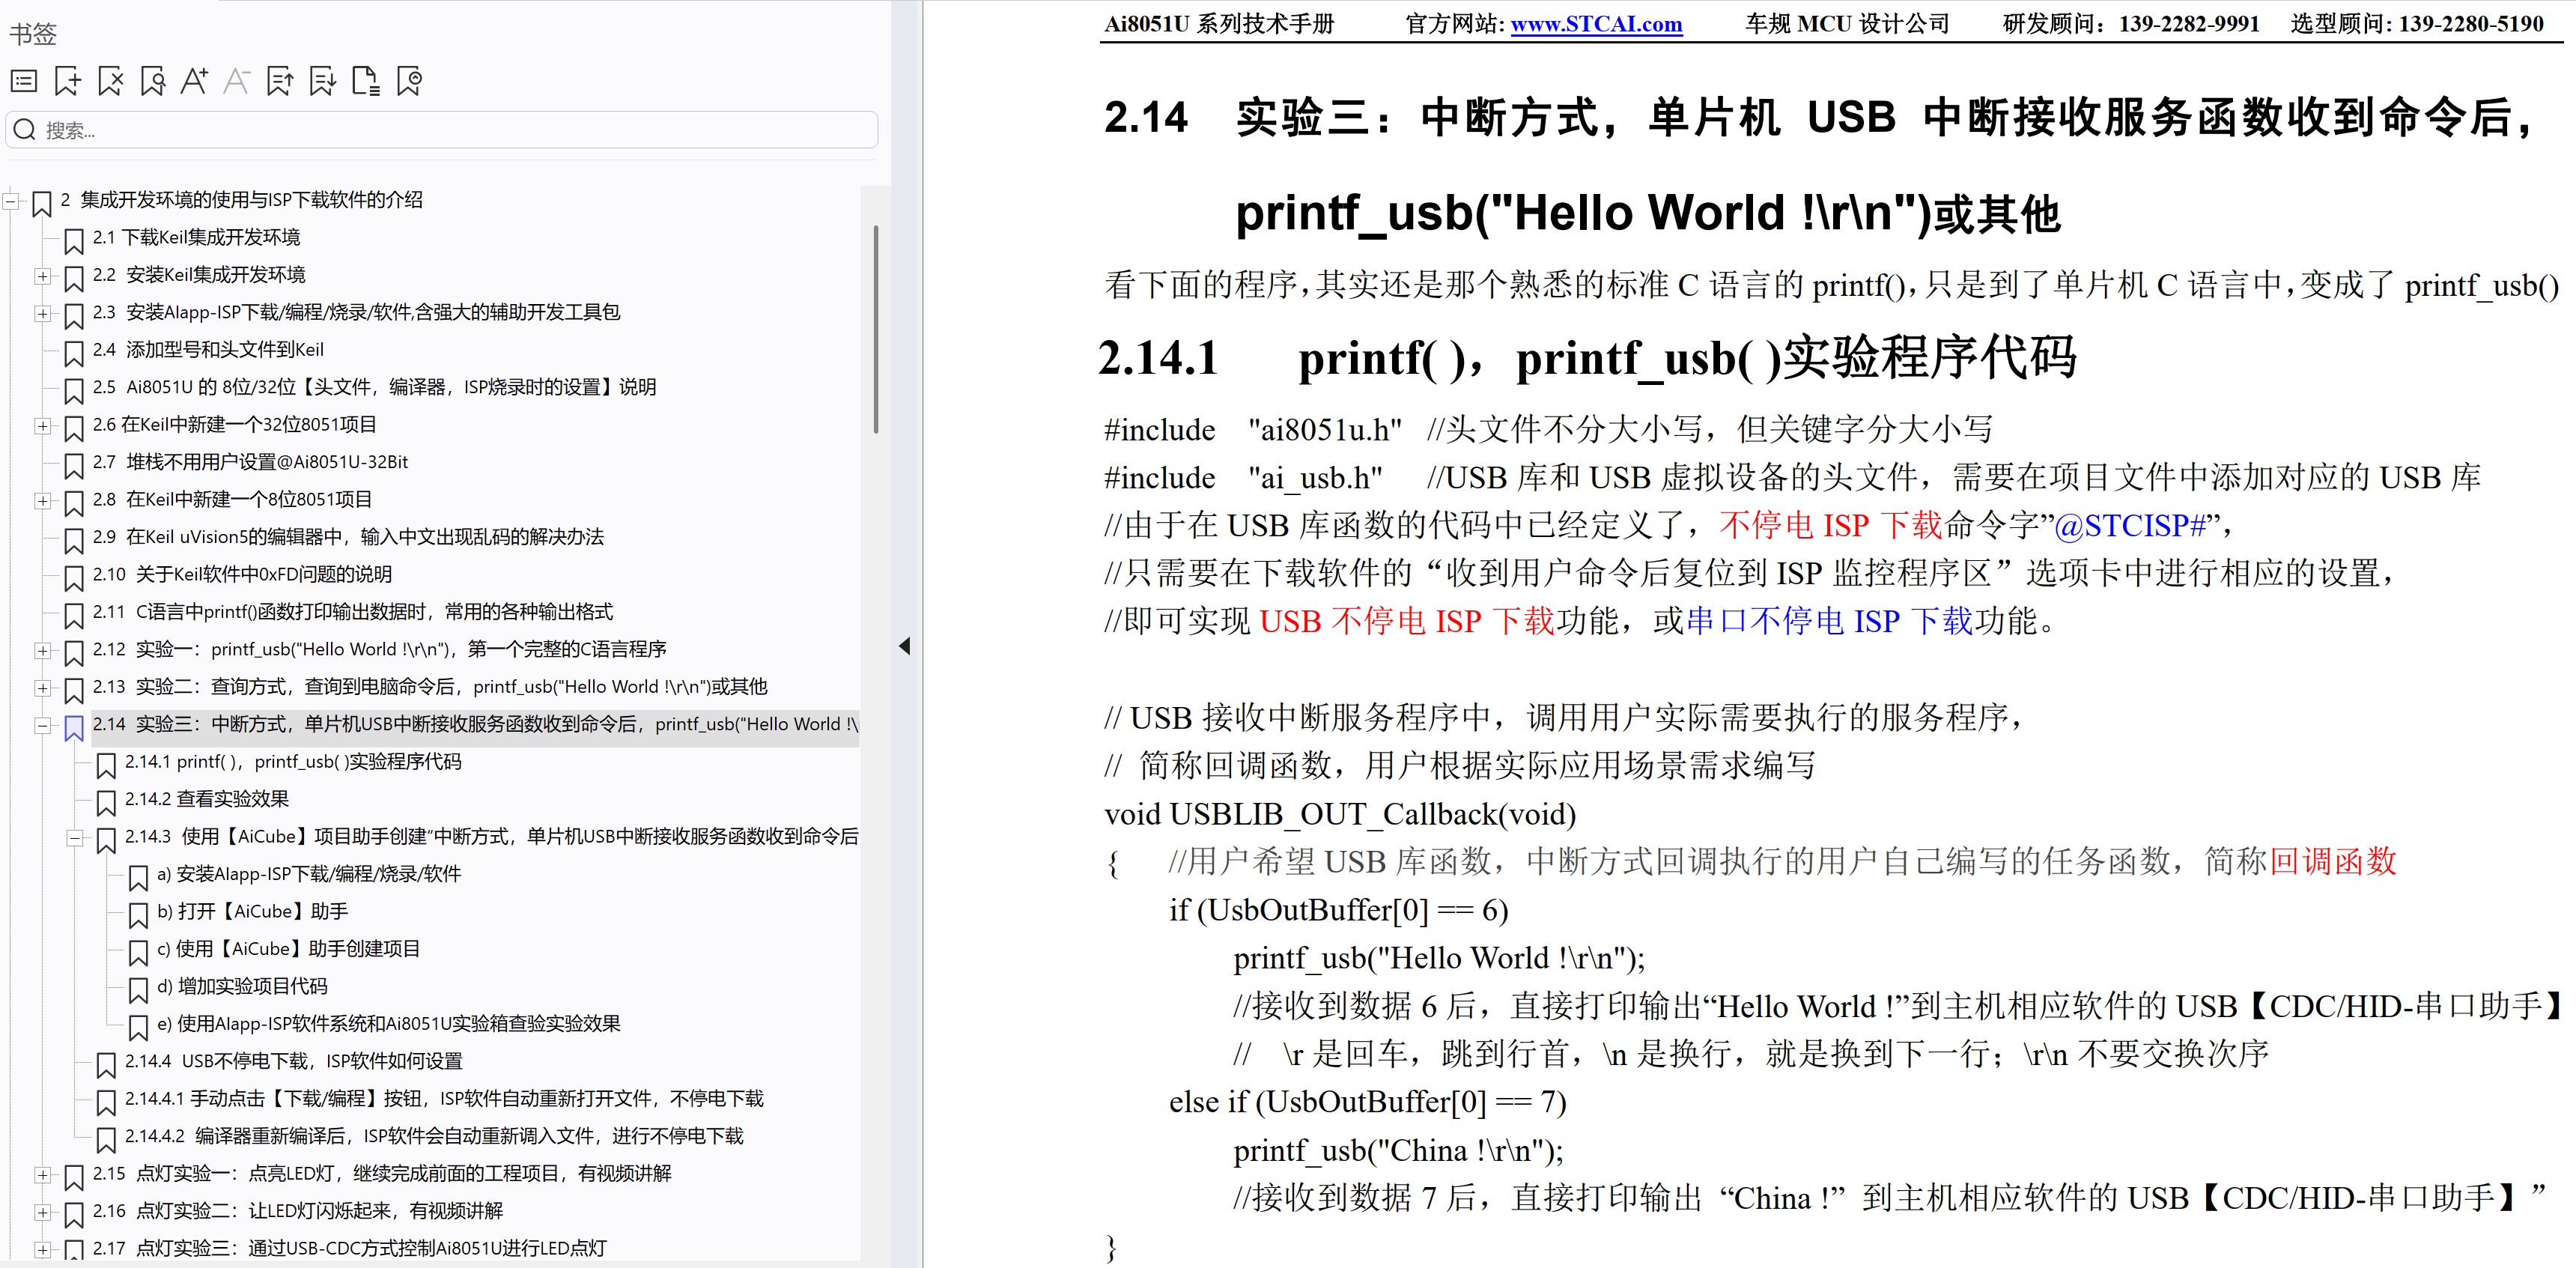Expand bookmark 2.12 实验一
Screen dimensions: 2576x1268
(x=42, y=651)
